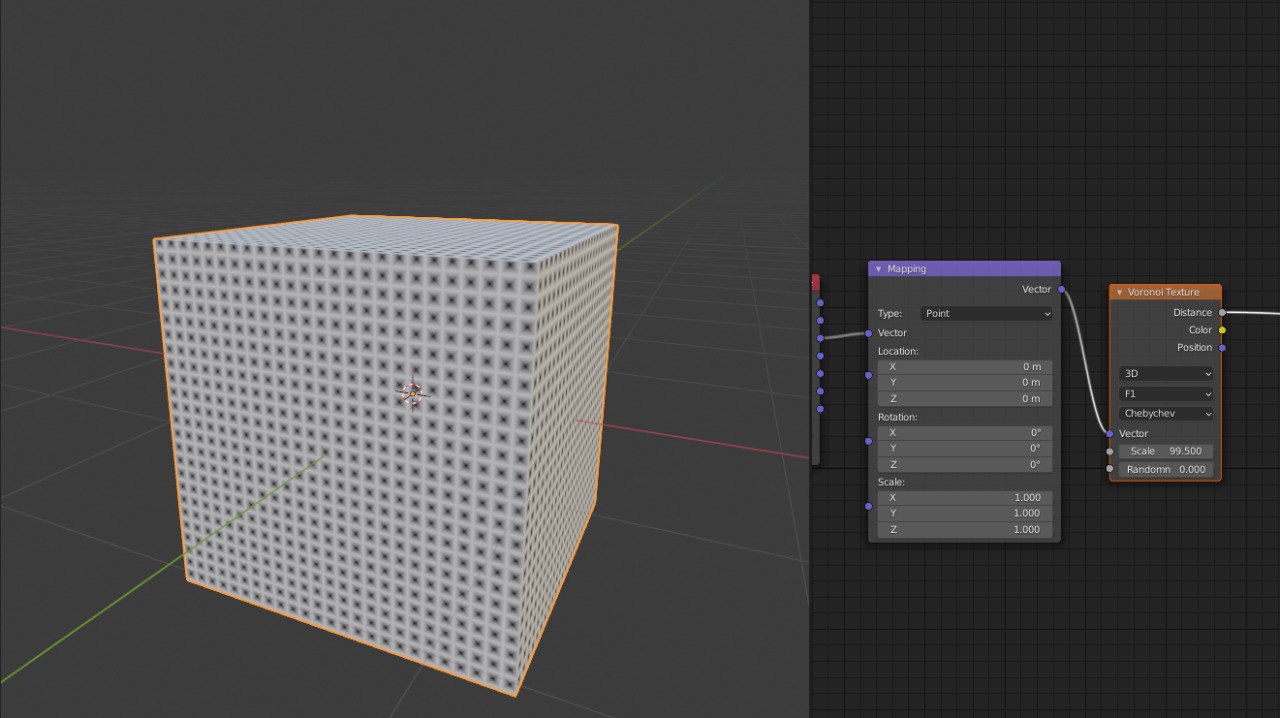Click the Mapping node's Vector output socket
The width and height of the screenshot is (1280, 718).
(x=1061, y=290)
